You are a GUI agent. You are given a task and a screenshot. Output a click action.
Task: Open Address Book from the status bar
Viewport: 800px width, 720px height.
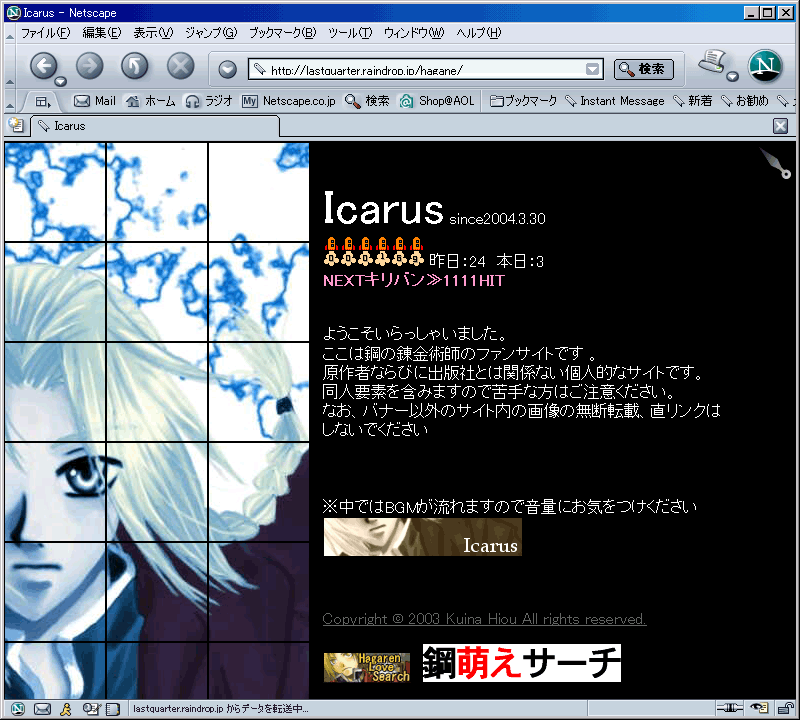click(113, 709)
